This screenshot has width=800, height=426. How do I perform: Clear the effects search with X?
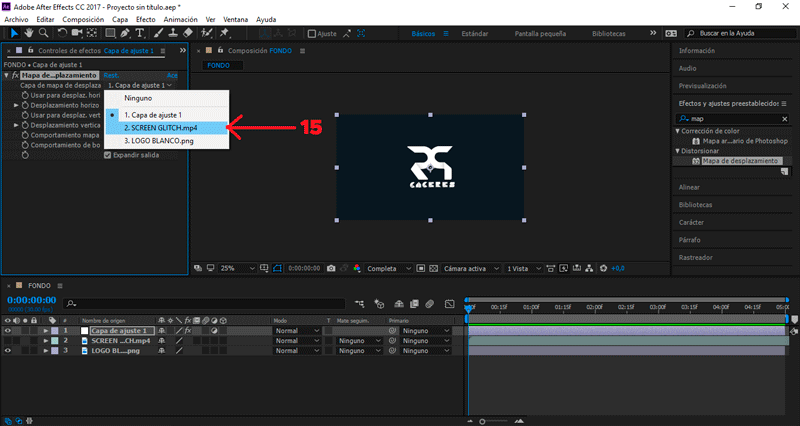785,119
